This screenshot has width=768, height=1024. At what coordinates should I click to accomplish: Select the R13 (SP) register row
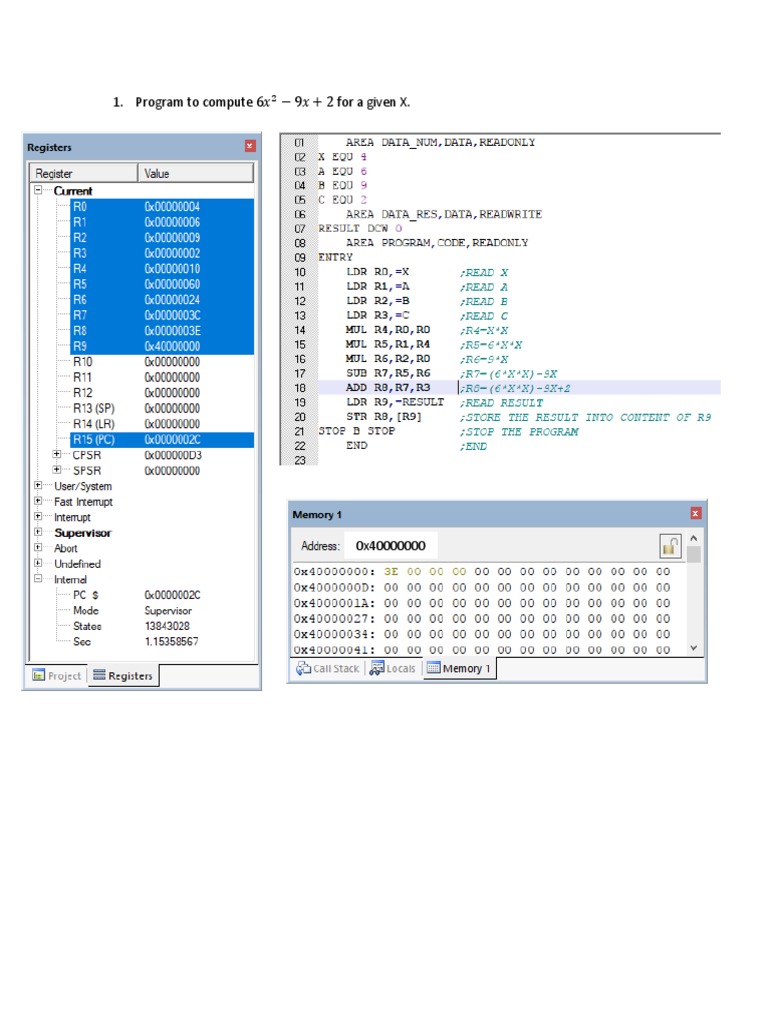[x=162, y=408]
